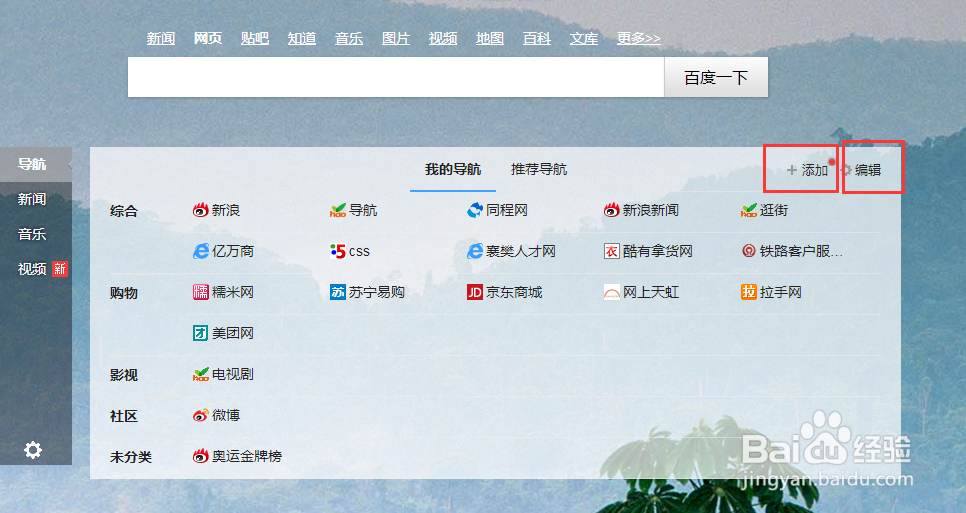Switch to 我的导航 tab
Viewport: 966px width, 513px height.
point(453,169)
